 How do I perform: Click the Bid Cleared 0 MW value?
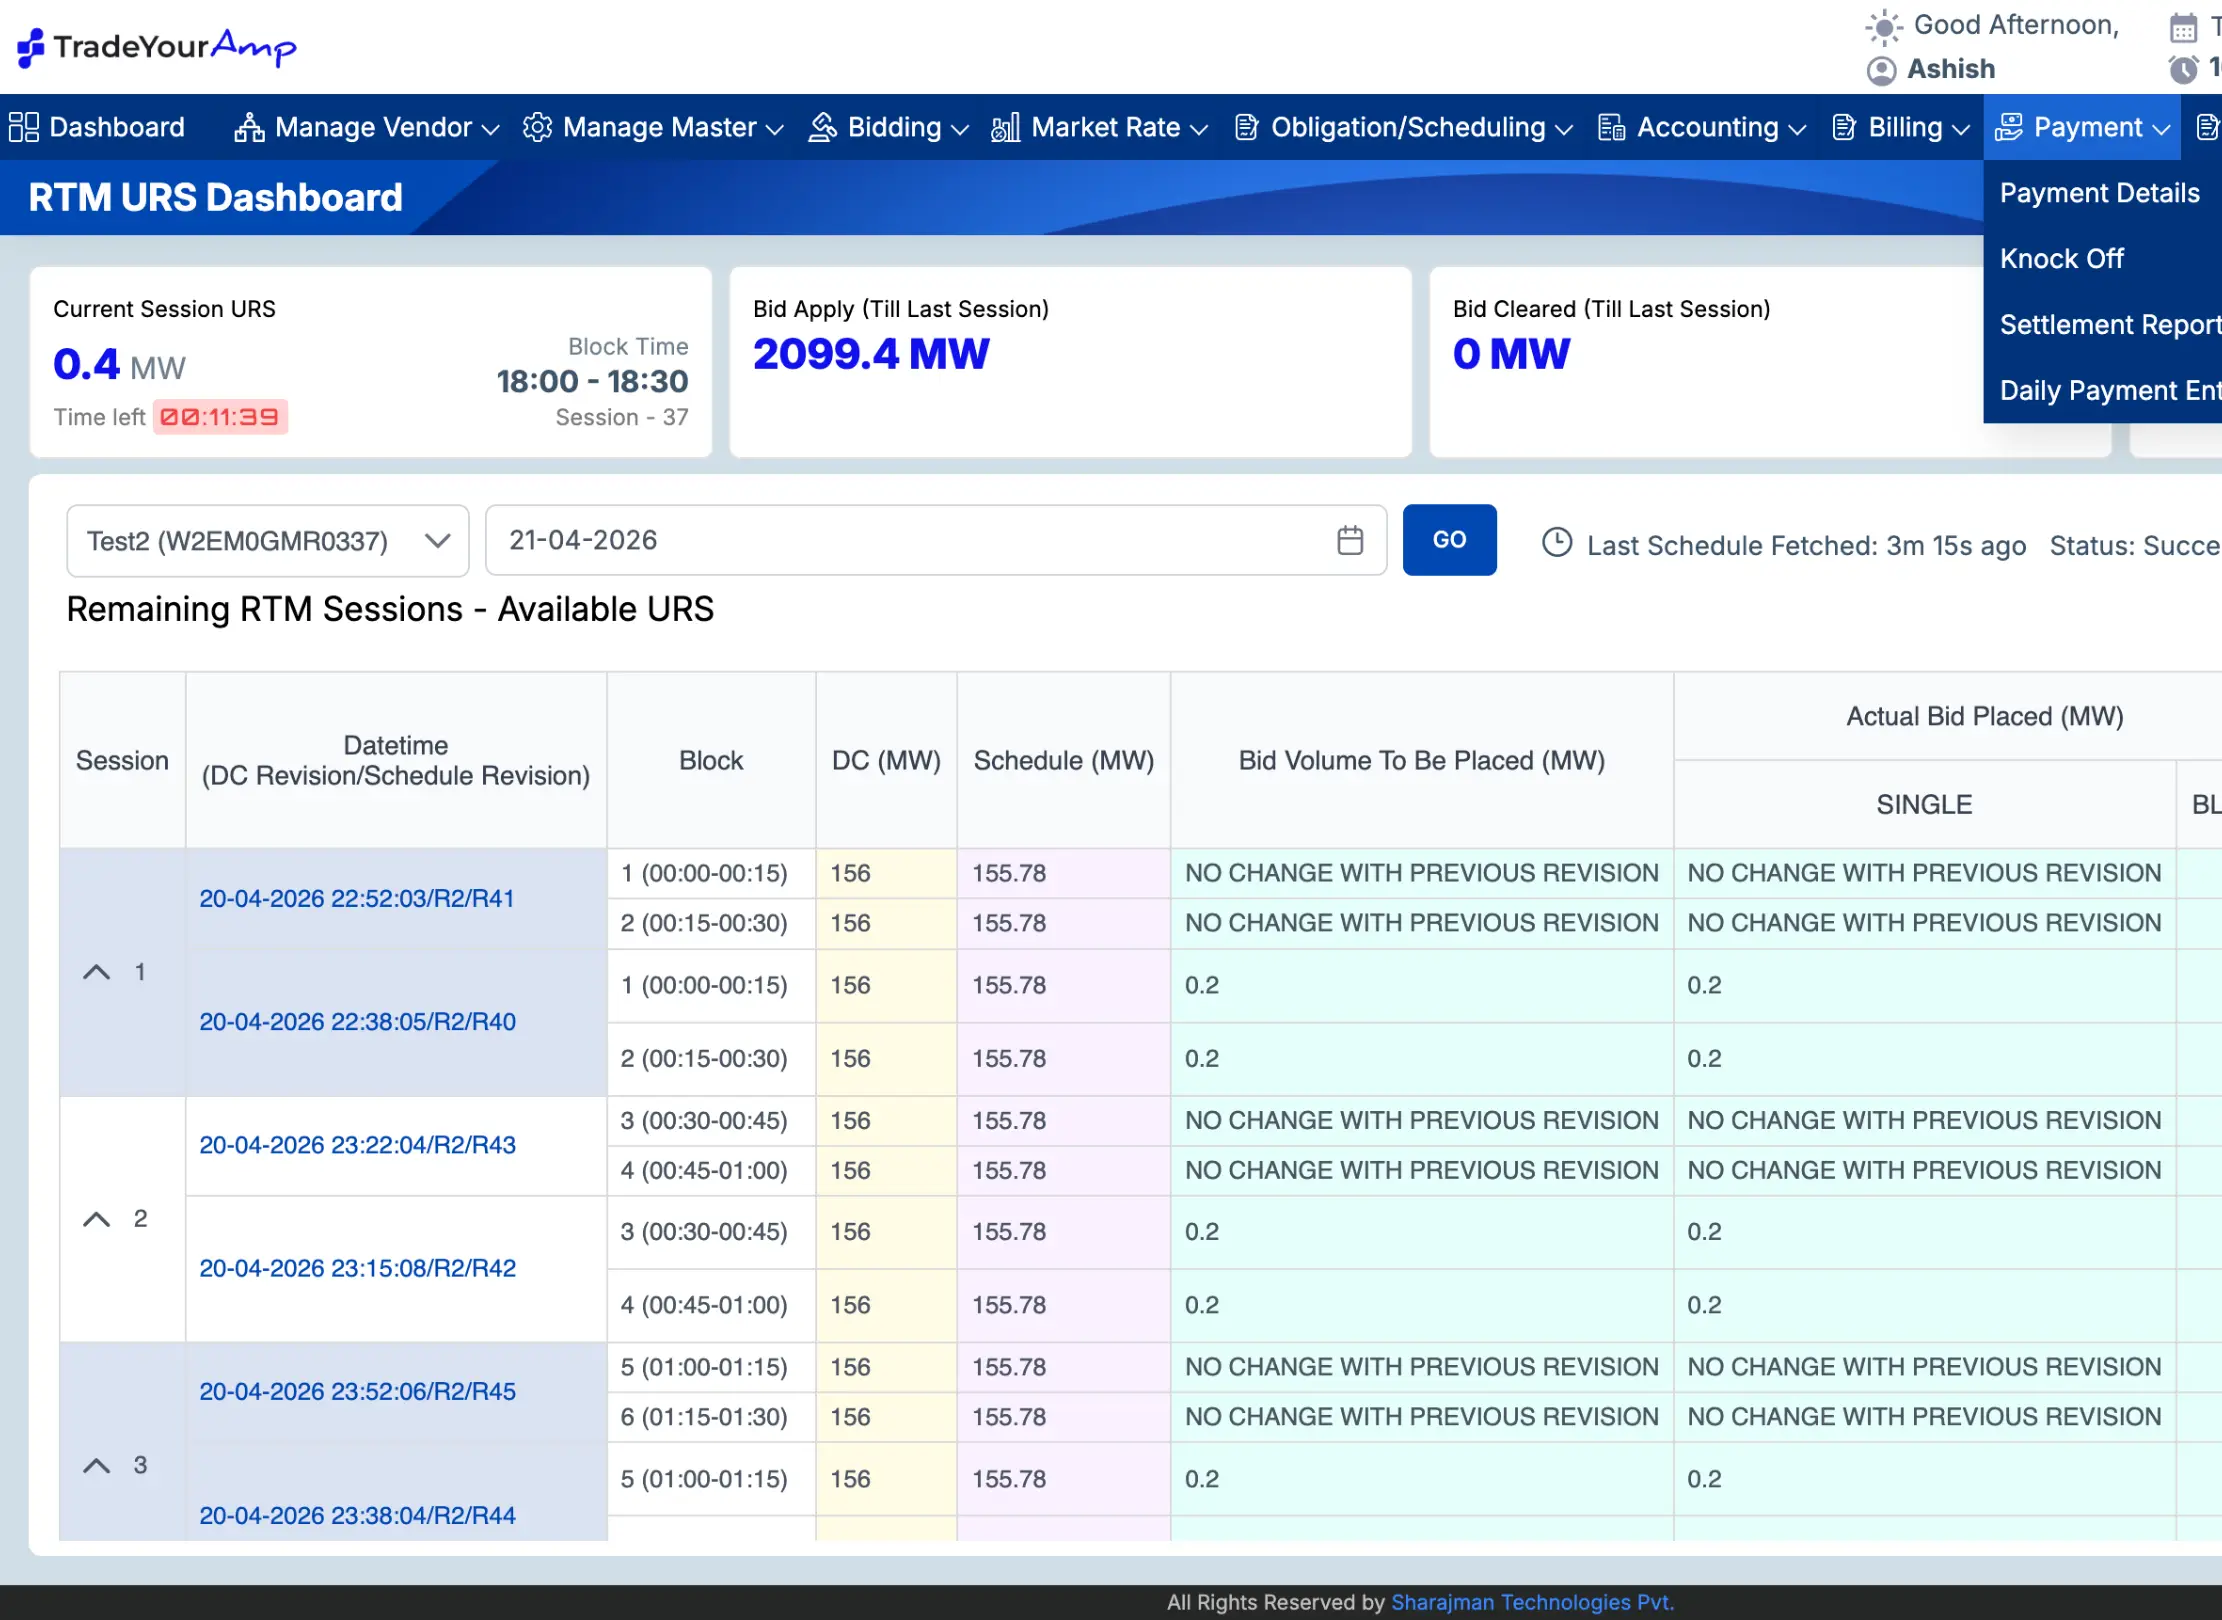click(1511, 353)
